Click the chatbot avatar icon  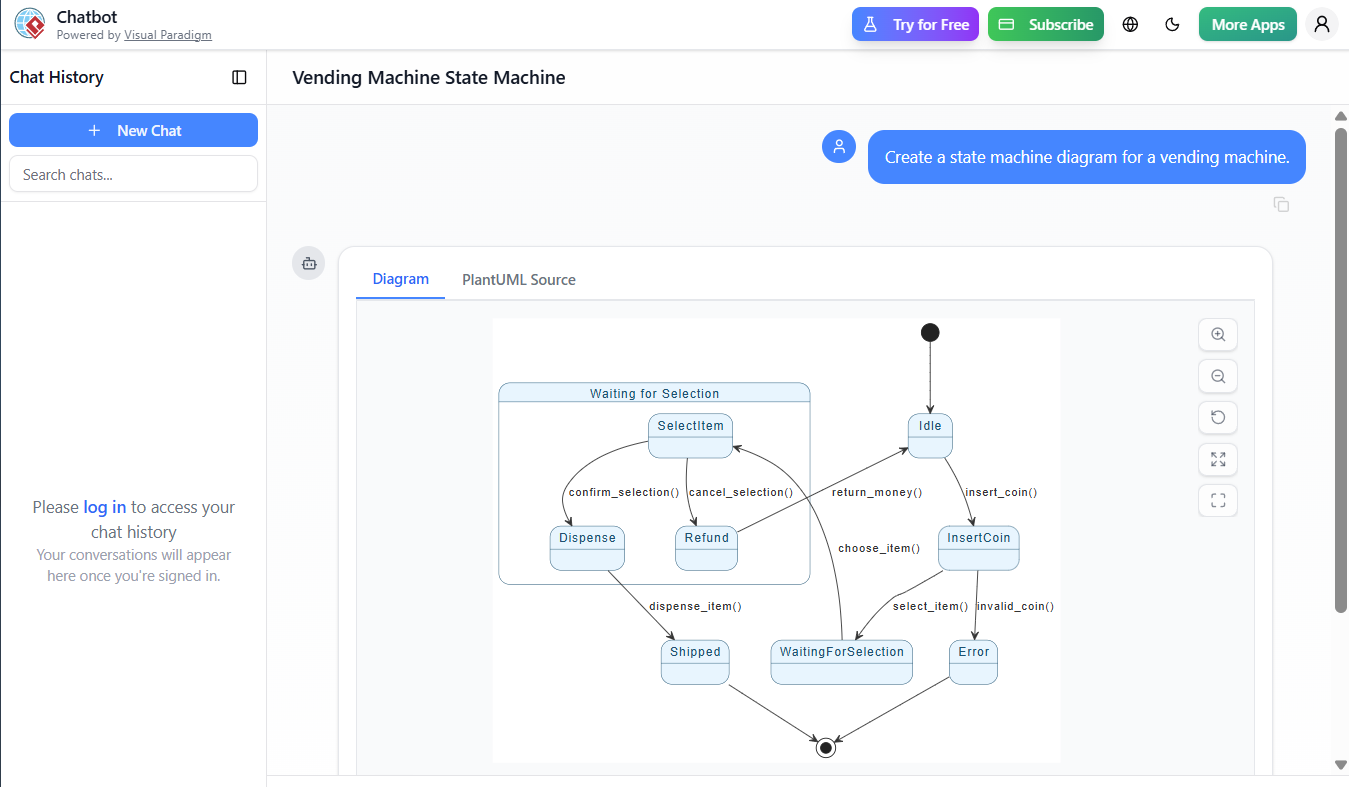coord(308,263)
